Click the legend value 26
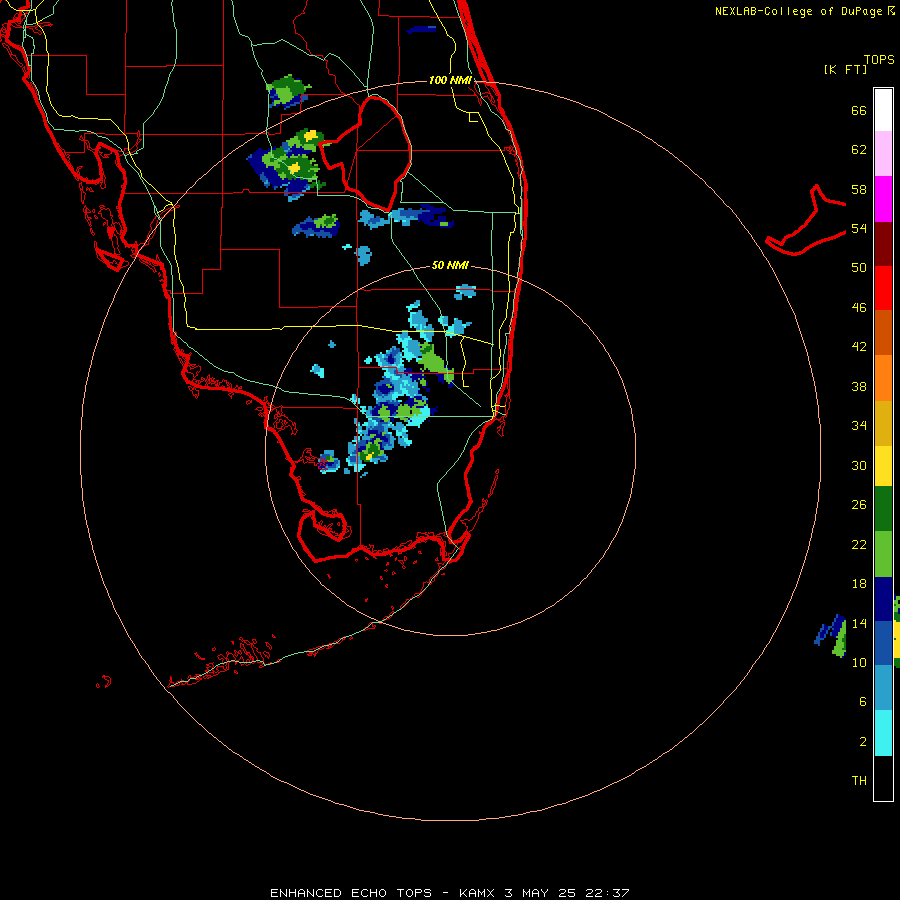This screenshot has width=900, height=900. coord(859,505)
